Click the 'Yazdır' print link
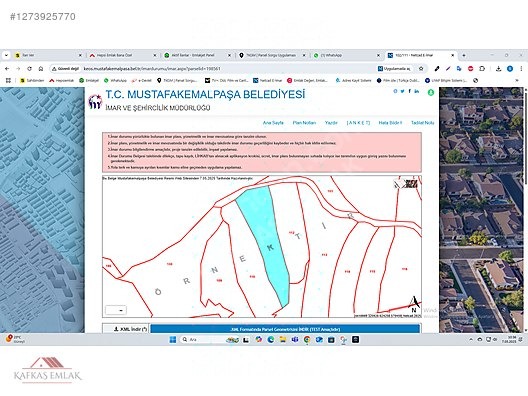Viewport: 528px width, 396px height. (x=331, y=123)
